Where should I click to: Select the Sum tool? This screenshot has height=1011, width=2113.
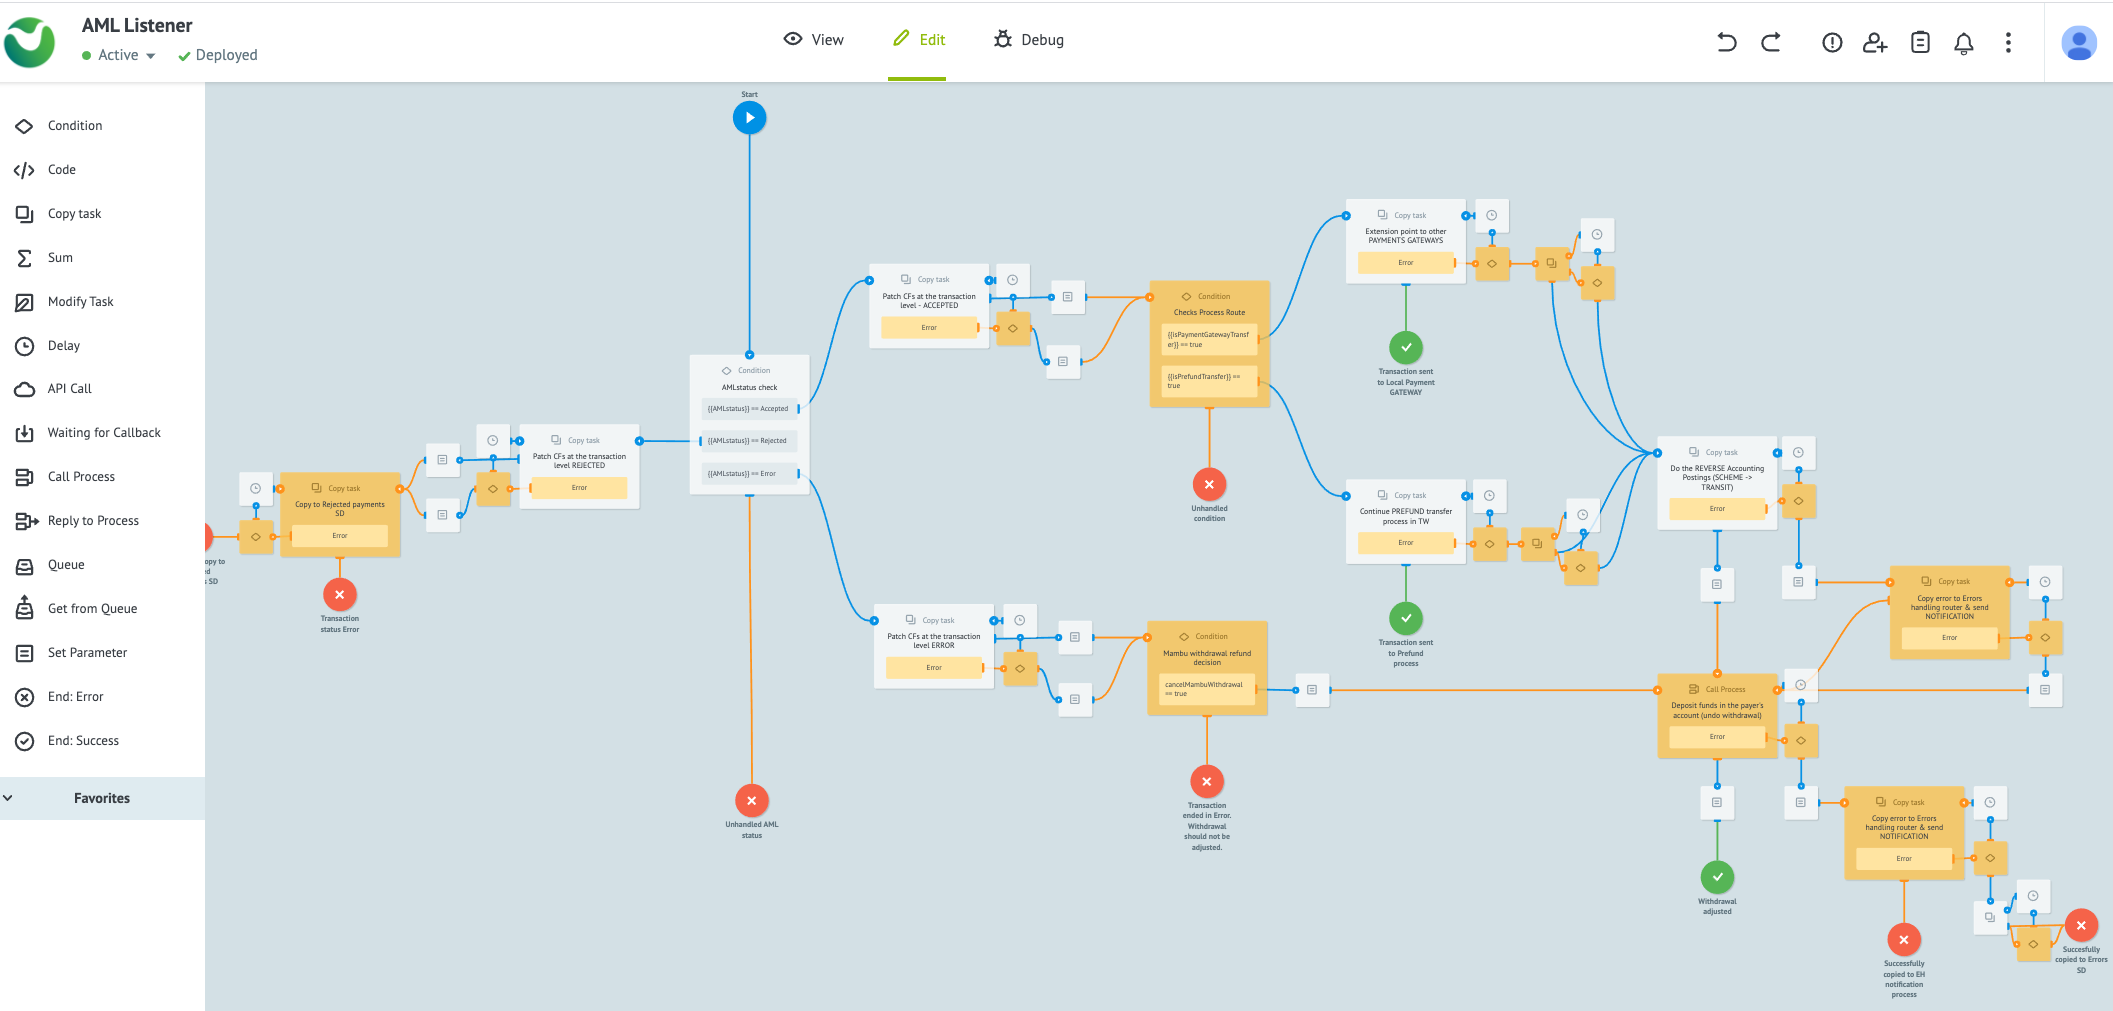click(x=60, y=257)
